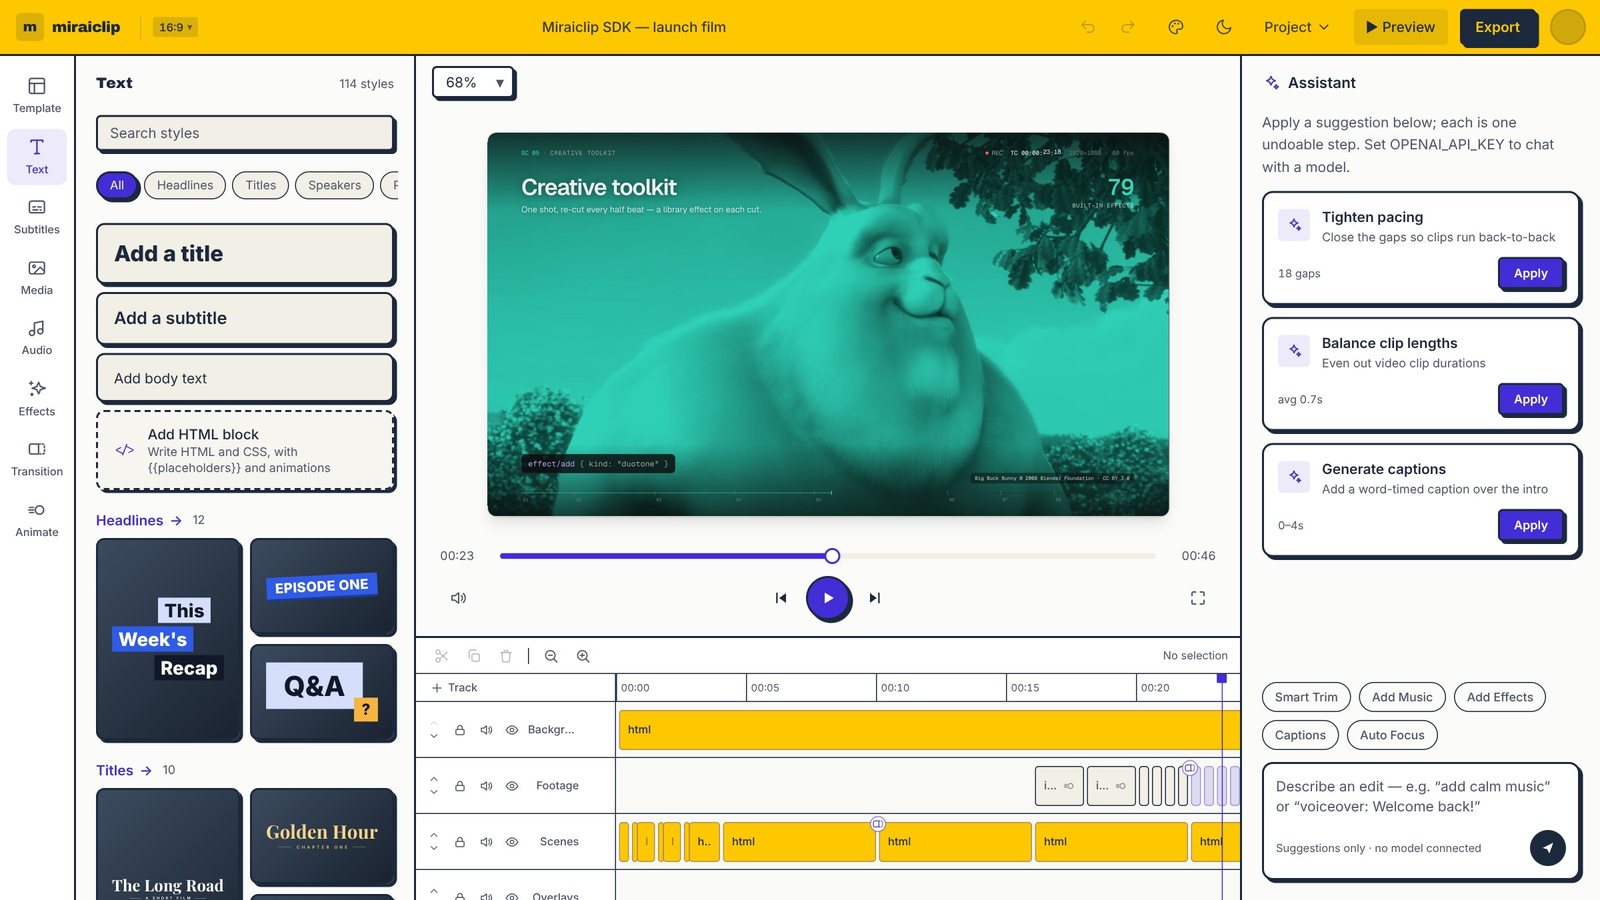Expand the Titles category
The width and height of the screenshot is (1600, 900).
(x=124, y=770)
